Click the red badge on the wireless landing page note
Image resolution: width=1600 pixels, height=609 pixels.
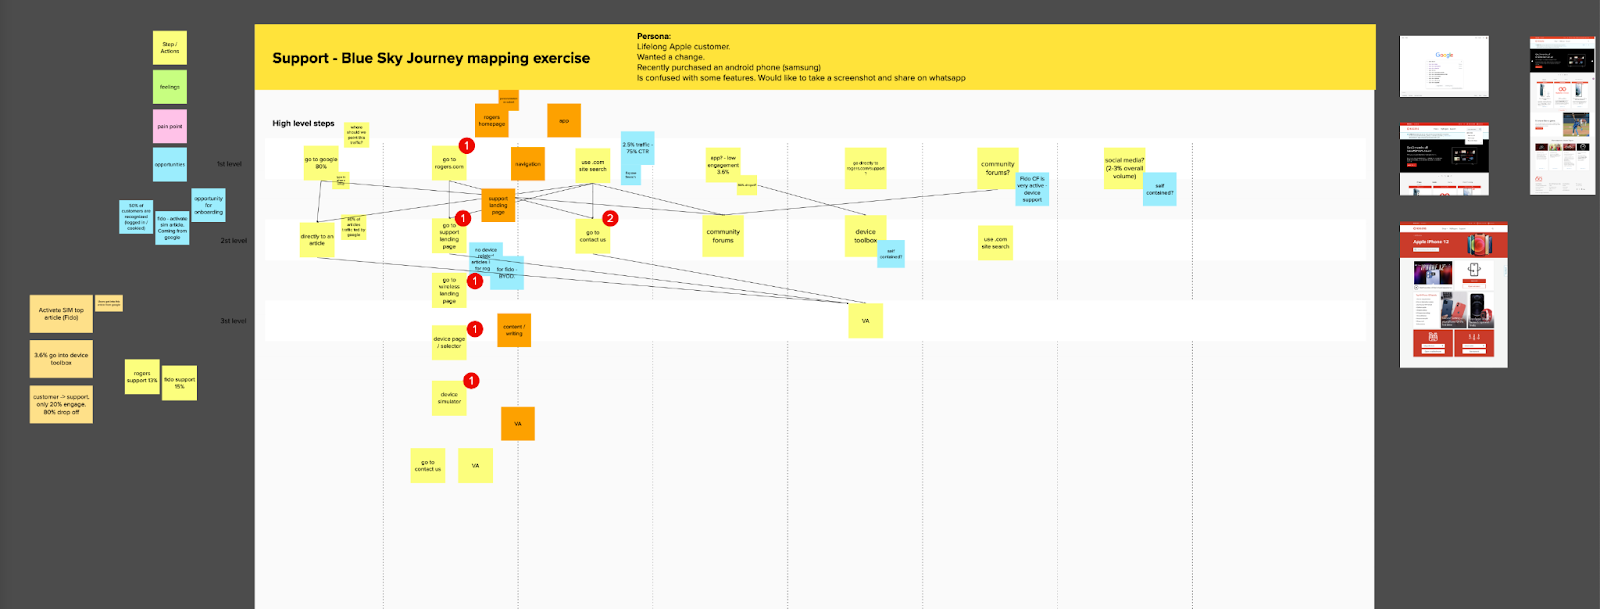click(475, 281)
